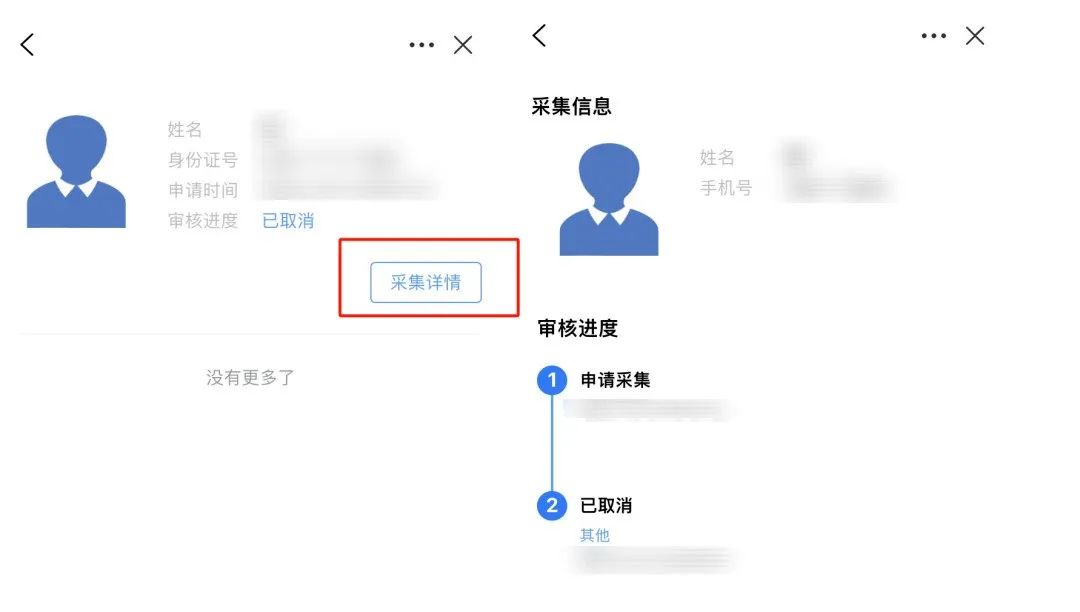Select the 采集信息 heading
Image resolution: width=1080 pixels, height=612 pixels.
(x=572, y=106)
